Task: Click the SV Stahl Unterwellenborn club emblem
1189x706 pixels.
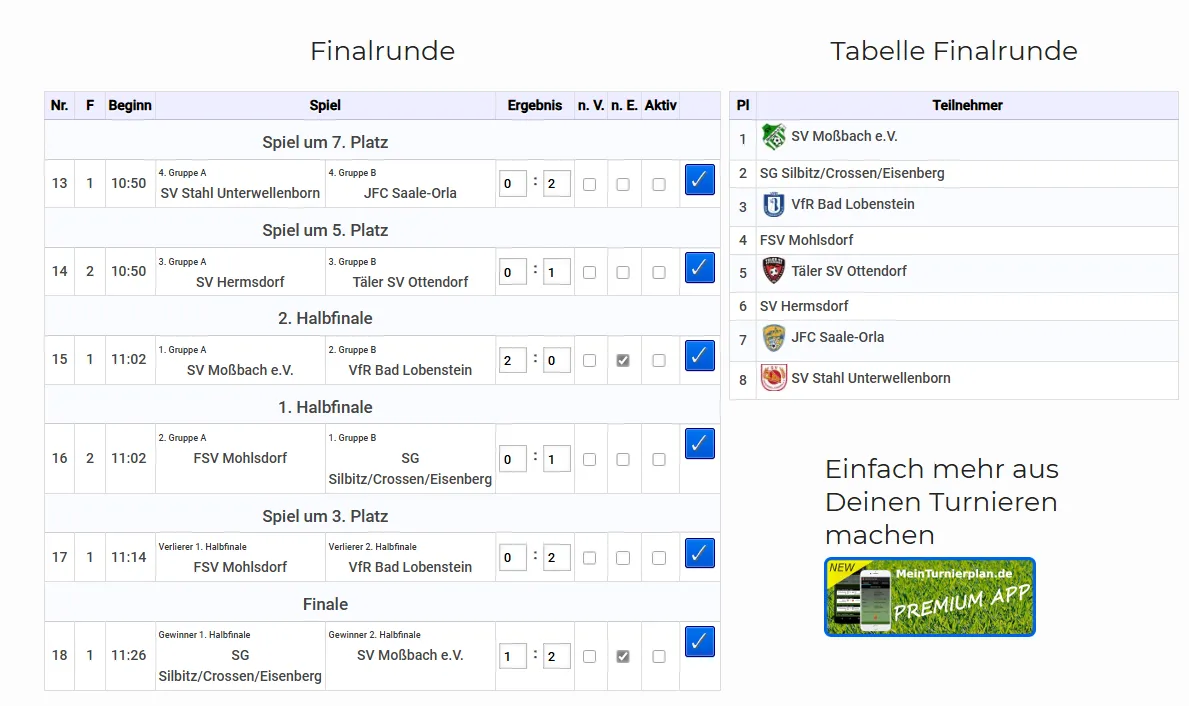Action: pos(773,378)
